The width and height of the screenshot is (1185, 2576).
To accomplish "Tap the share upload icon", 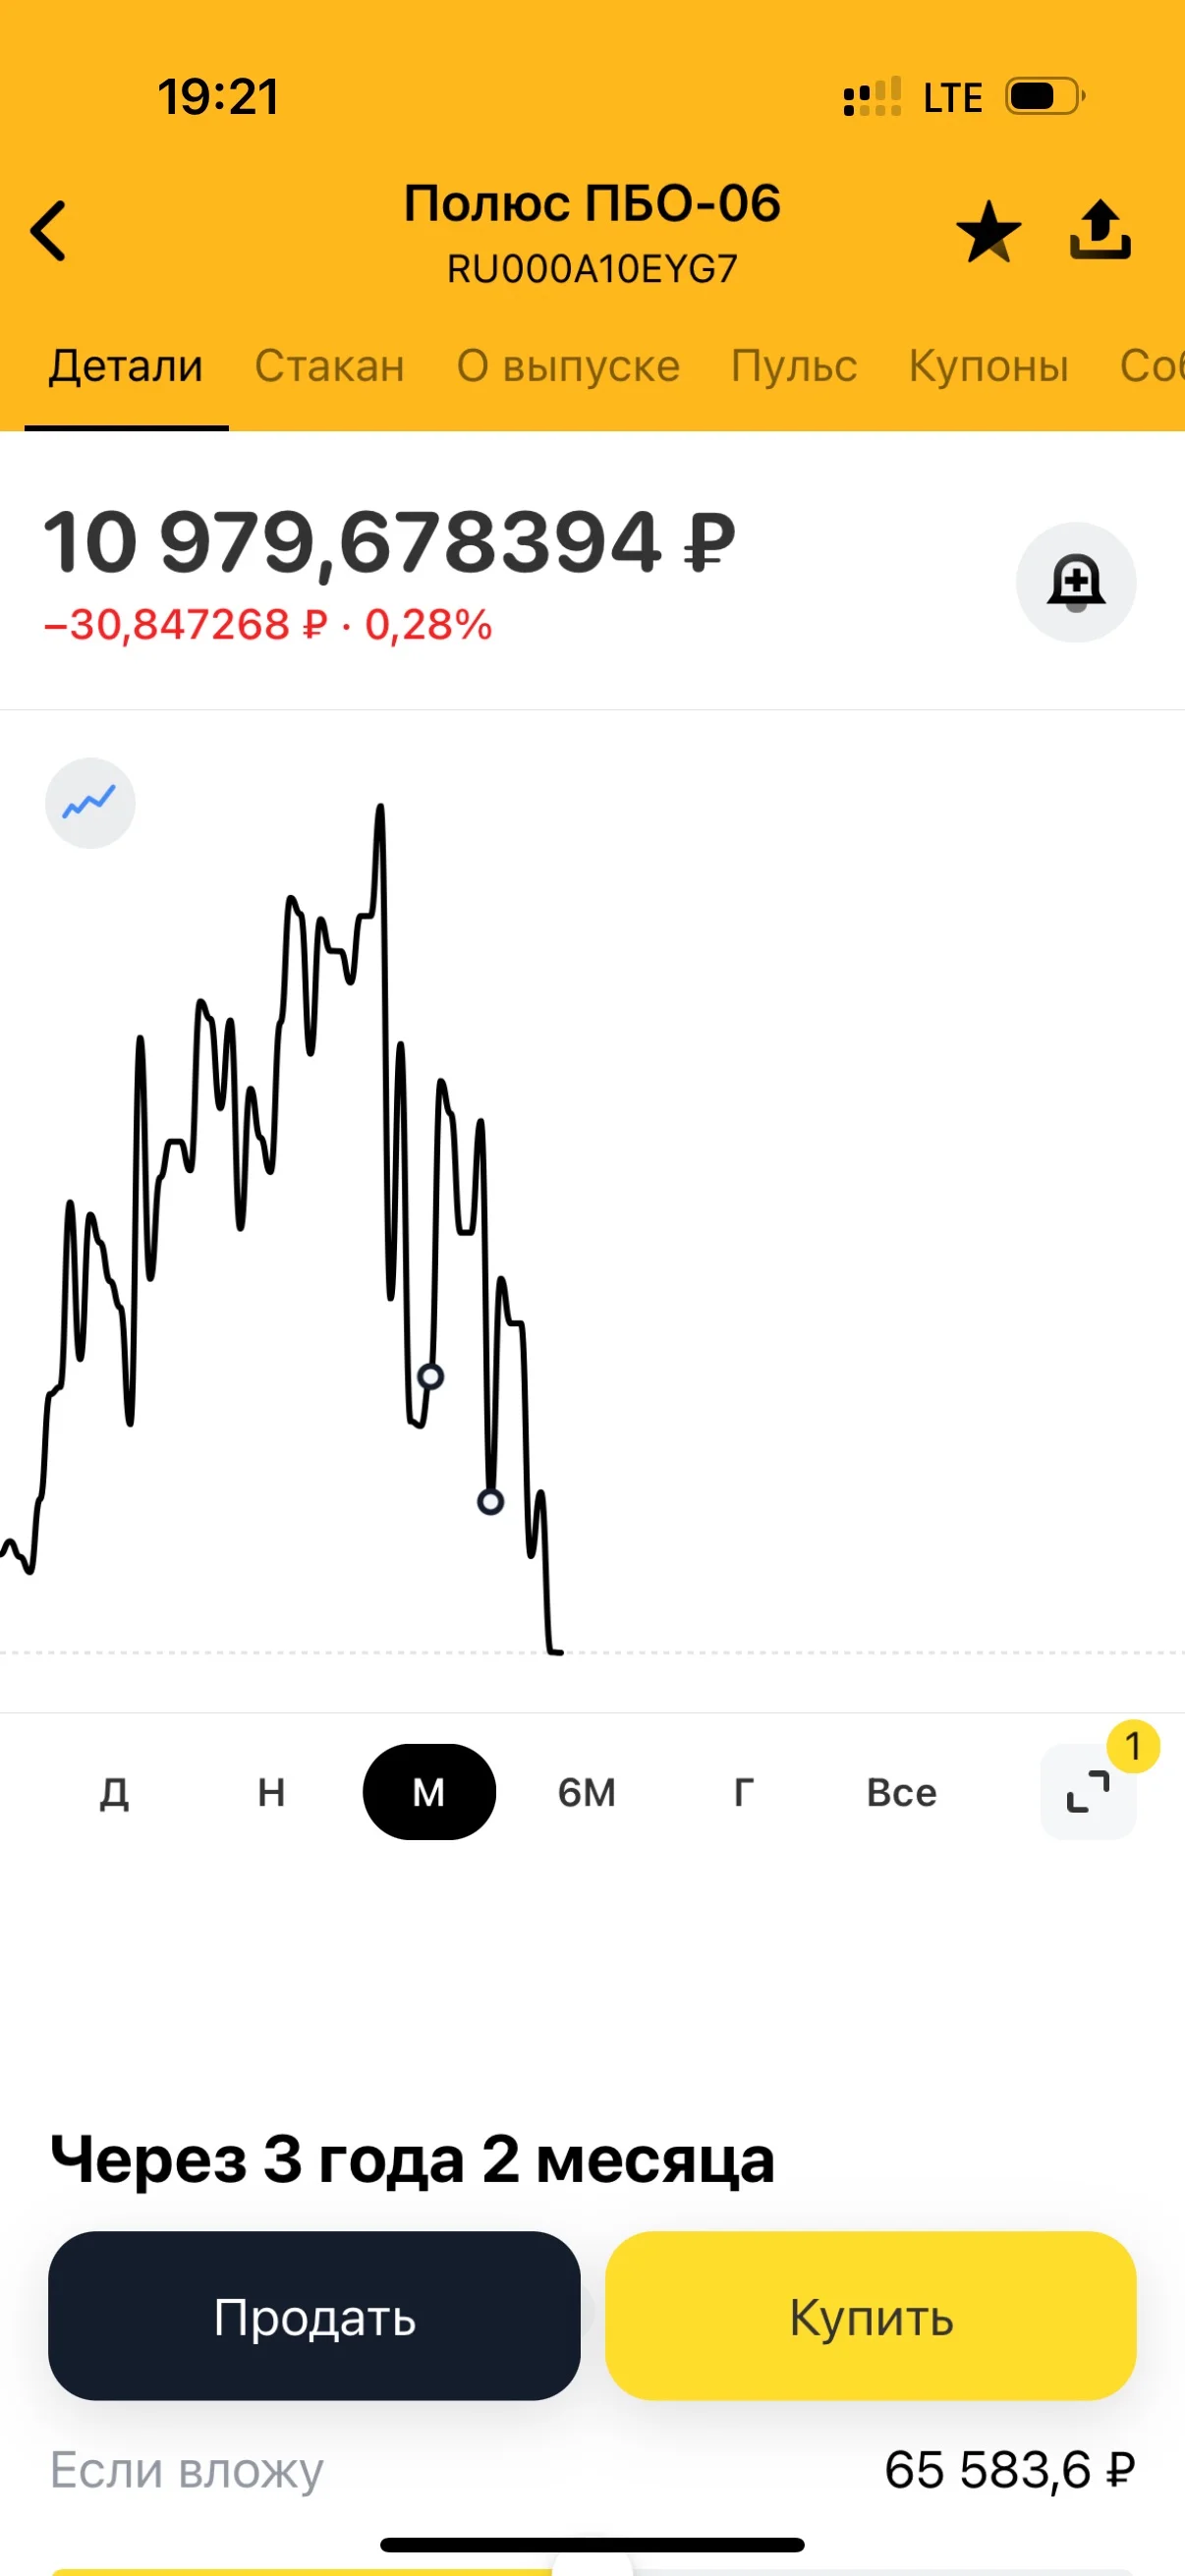I will tap(1100, 230).
